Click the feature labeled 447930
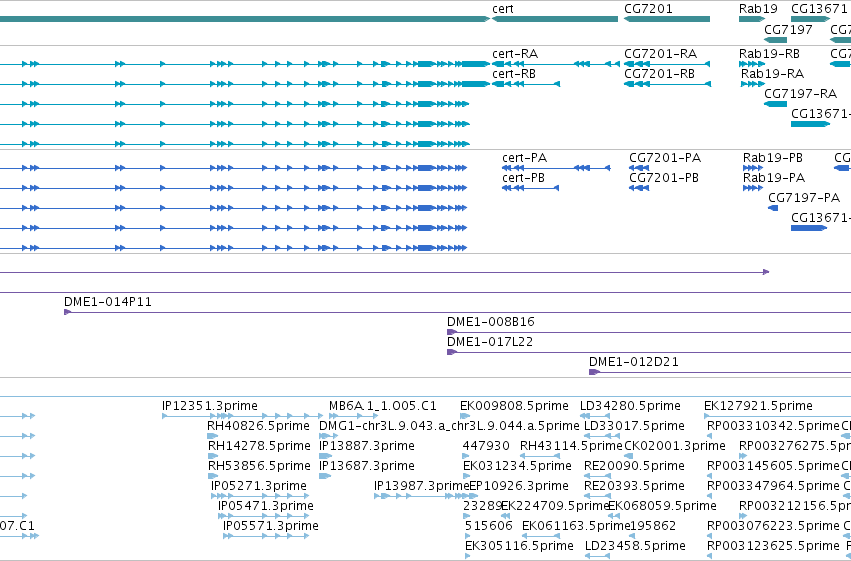Screen dimensions: 851x561 coord(486,447)
